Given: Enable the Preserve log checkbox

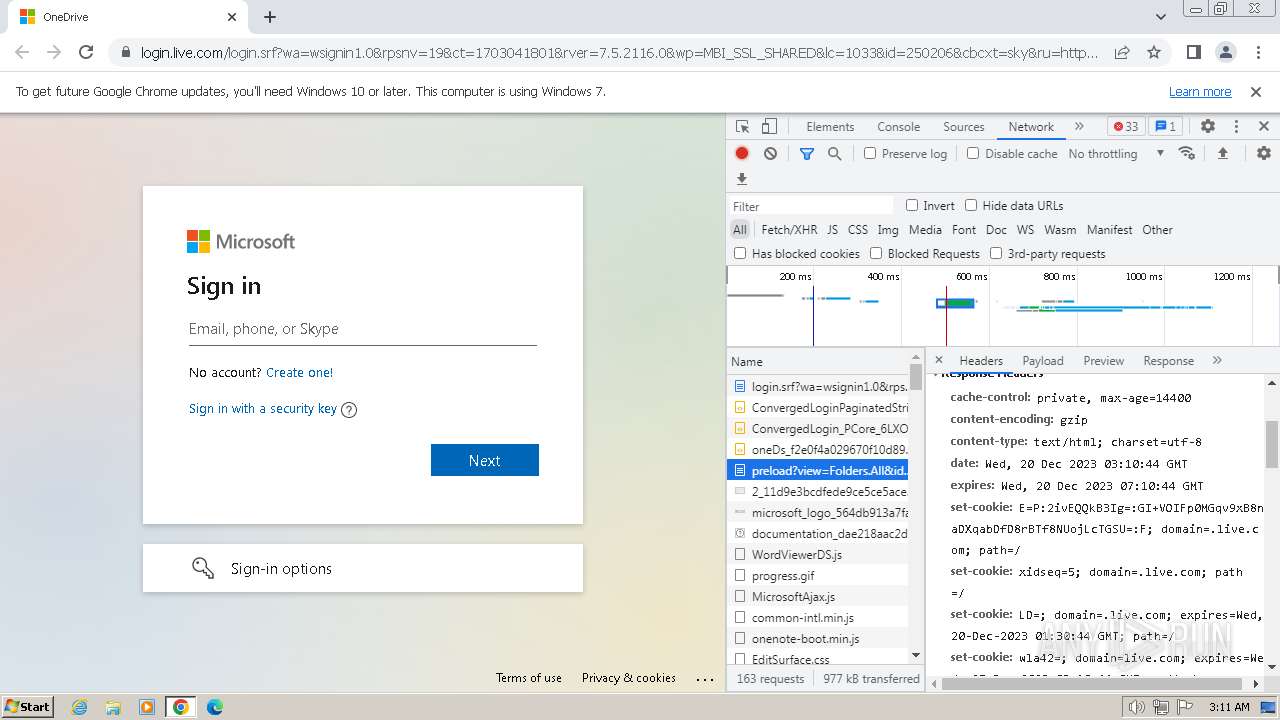Looking at the screenshot, I should tap(870, 153).
